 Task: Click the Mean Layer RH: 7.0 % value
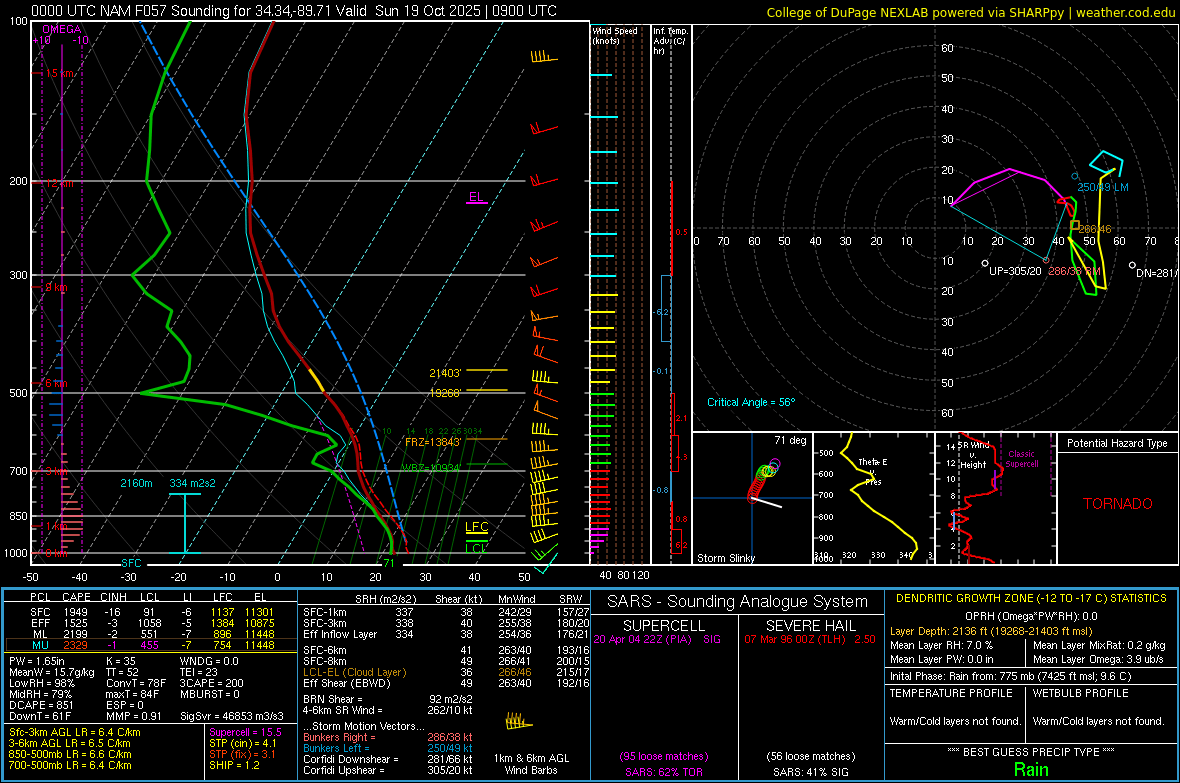tap(941, 645)
